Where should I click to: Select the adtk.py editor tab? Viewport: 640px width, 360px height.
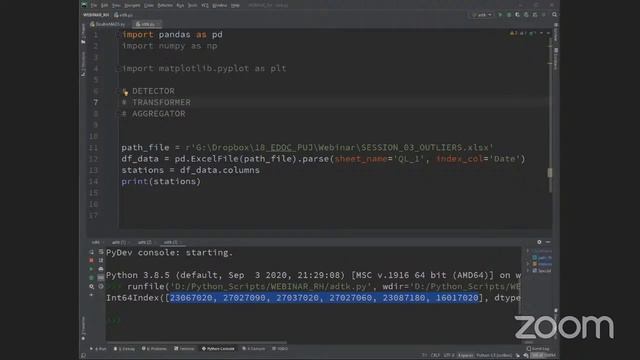147,24
